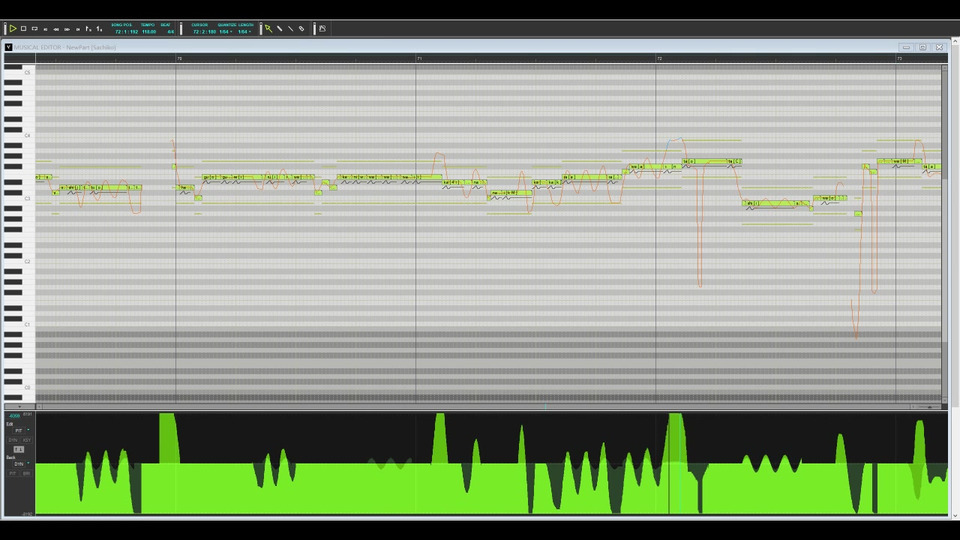Viewport: 960px width, 540px height.
Task: Click the end marker flag icon
Action: (99, 29)
